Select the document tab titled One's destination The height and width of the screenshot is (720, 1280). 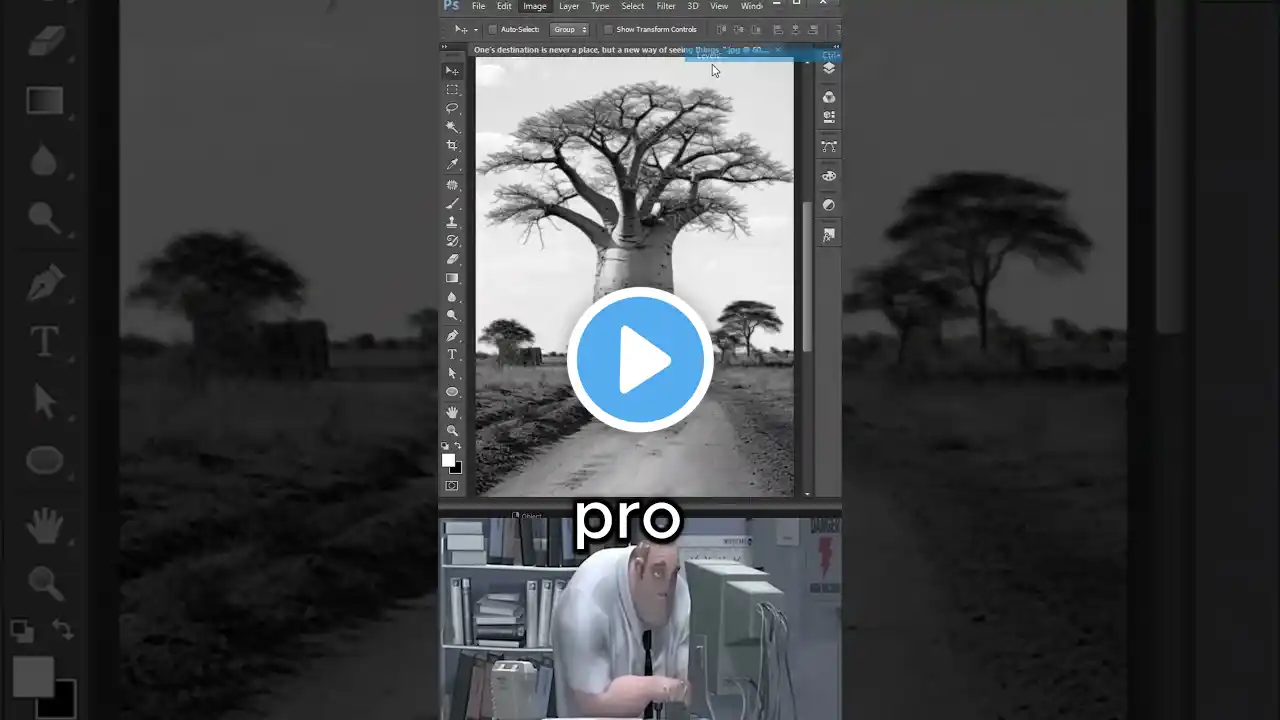(620, 50)
